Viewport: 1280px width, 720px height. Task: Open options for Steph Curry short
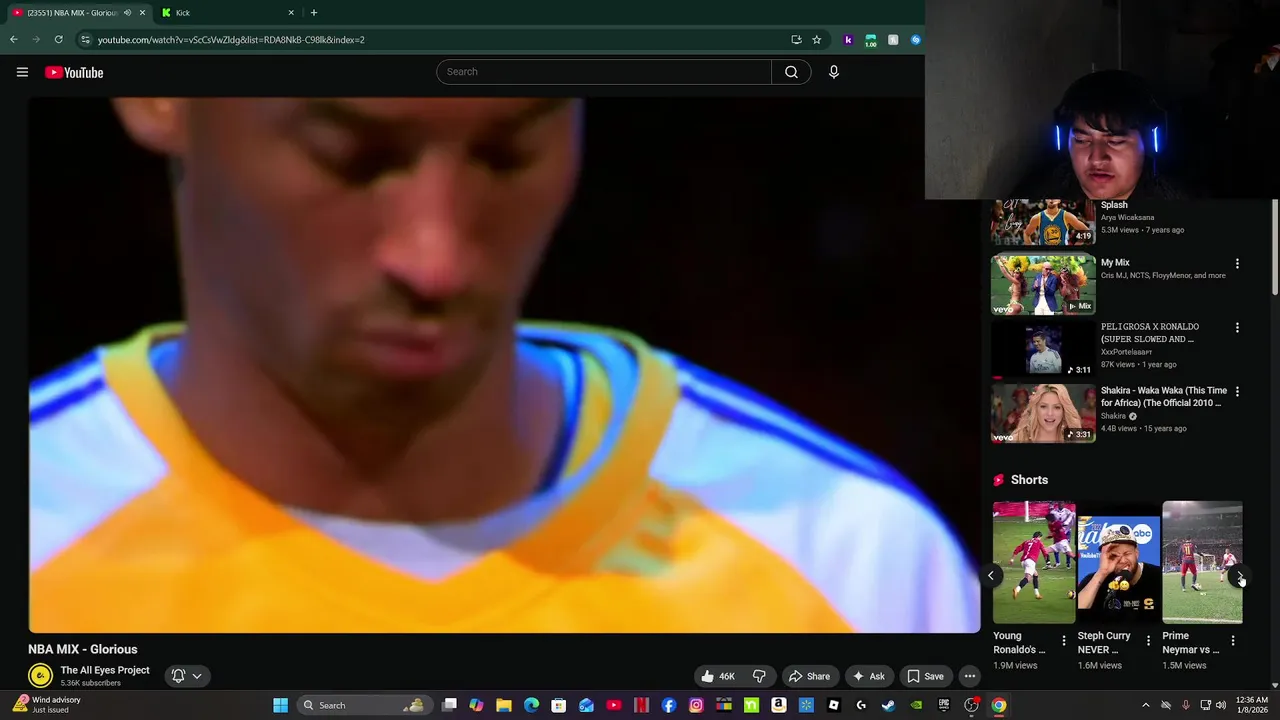(x=1148, y=641)
